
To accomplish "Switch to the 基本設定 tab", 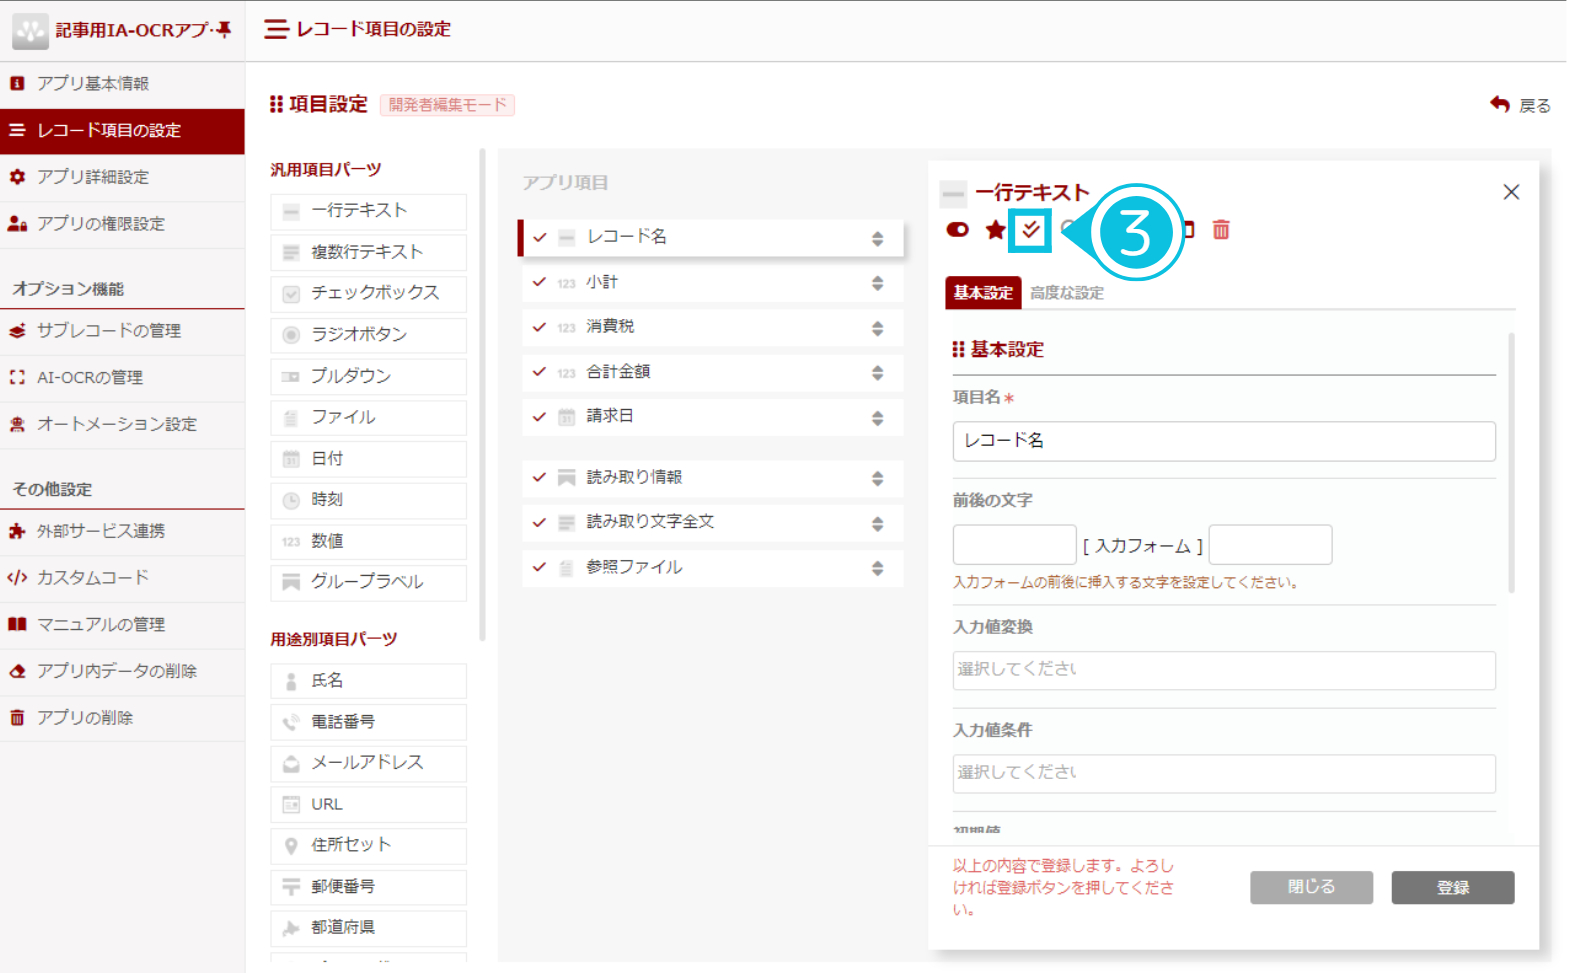I will (983, 292).
